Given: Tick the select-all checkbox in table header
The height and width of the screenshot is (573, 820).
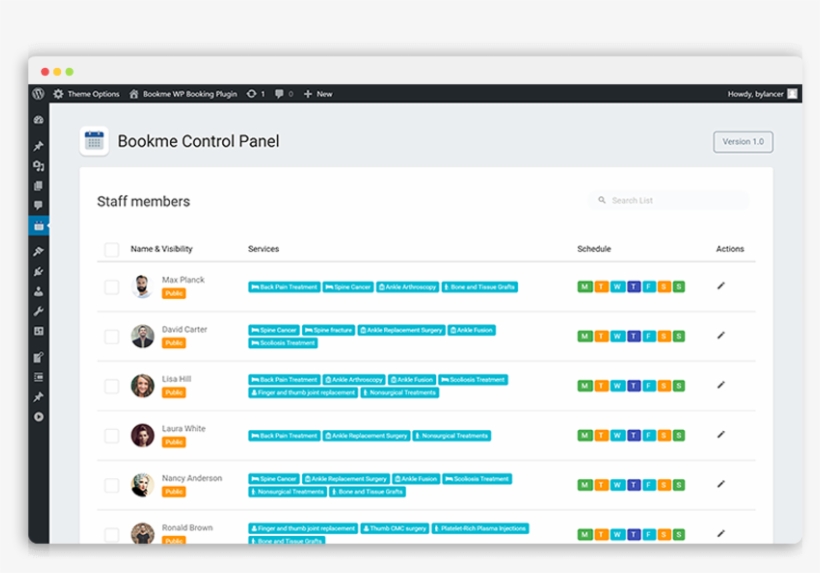Looking at the screenshot, I should tap(111, 249).
